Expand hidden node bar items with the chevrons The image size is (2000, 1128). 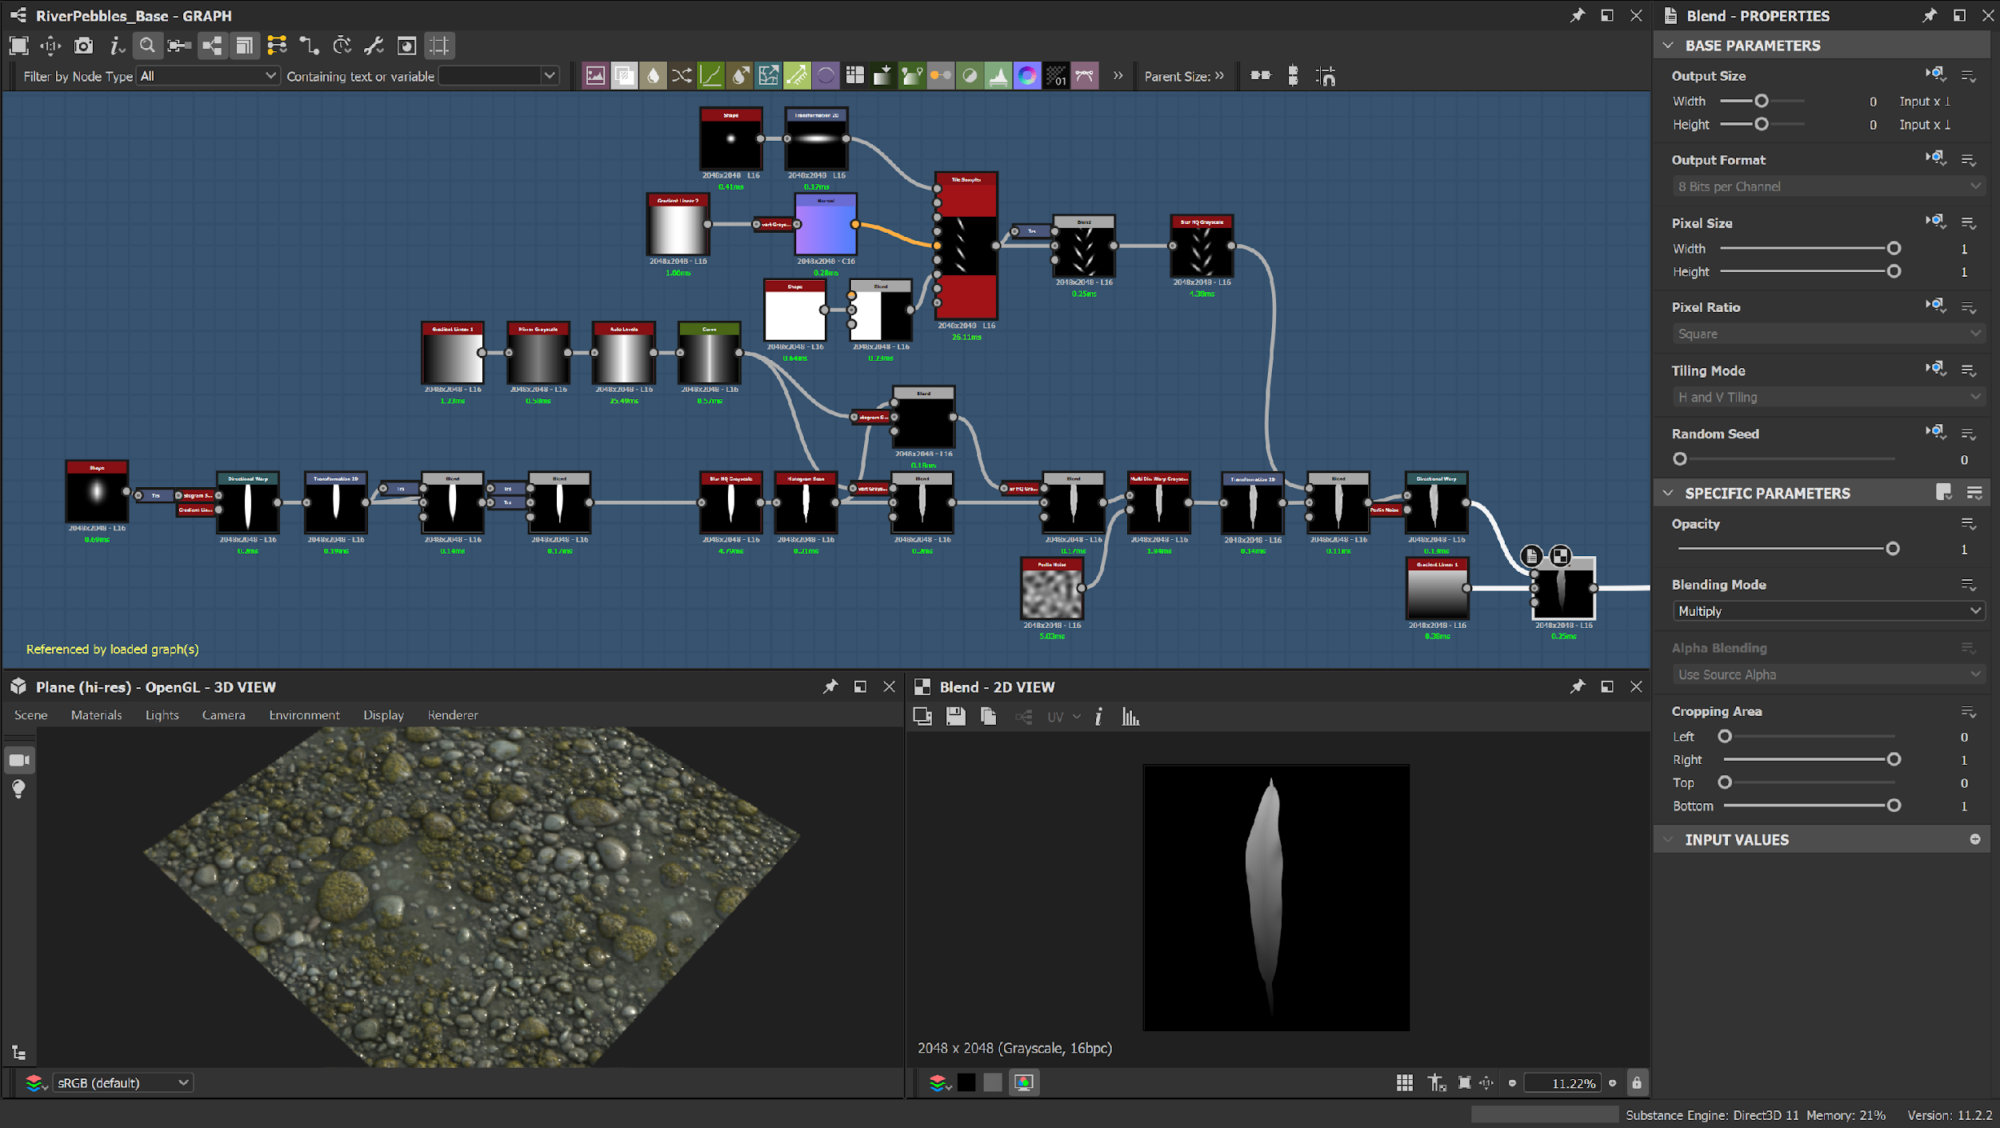point(1118,76)
